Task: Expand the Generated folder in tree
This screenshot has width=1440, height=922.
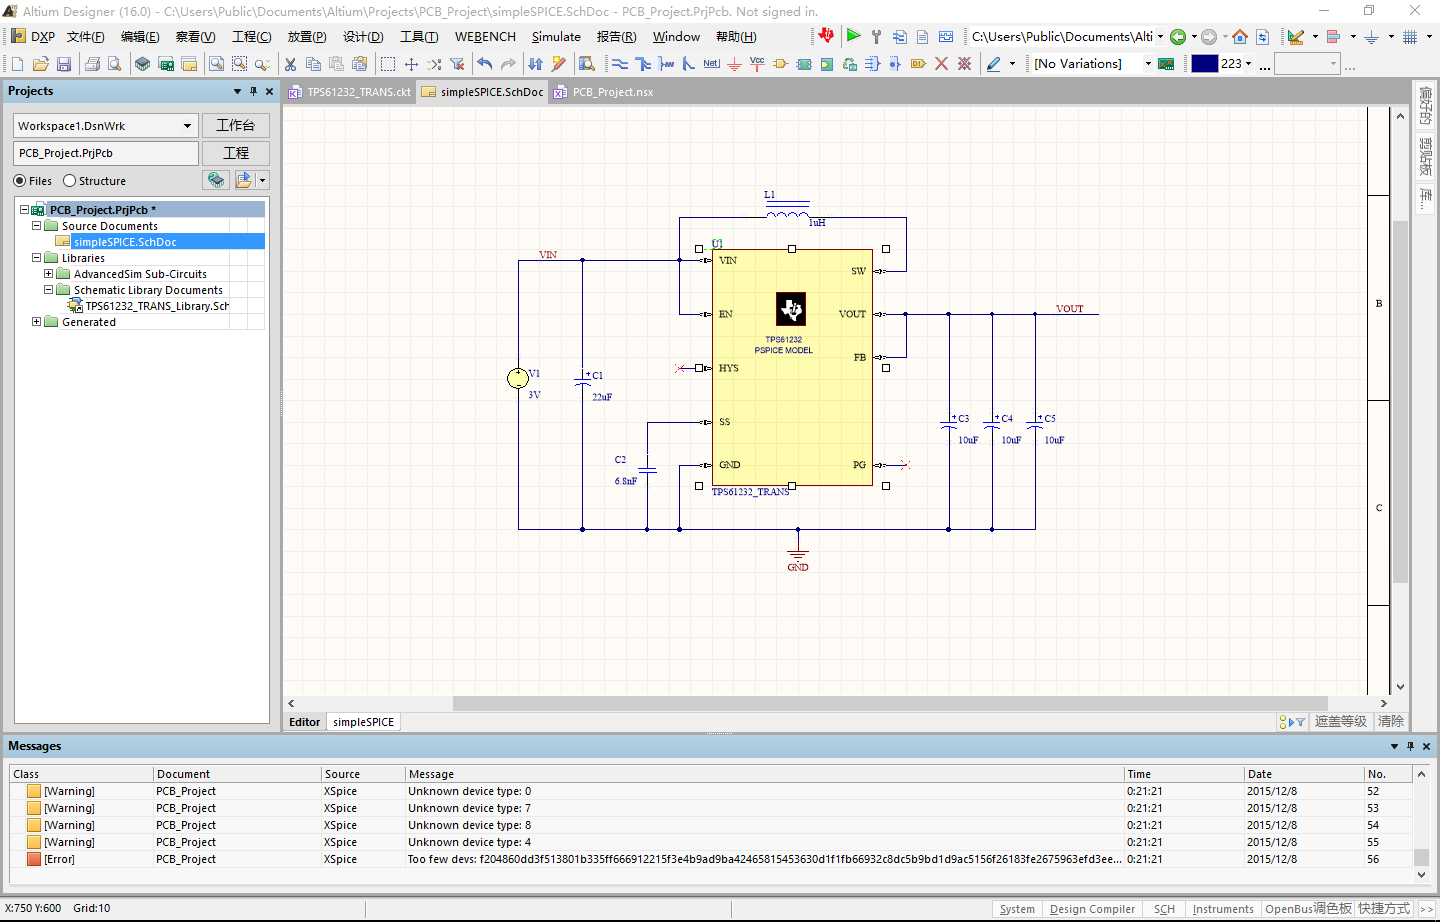Action: point(37,322)
